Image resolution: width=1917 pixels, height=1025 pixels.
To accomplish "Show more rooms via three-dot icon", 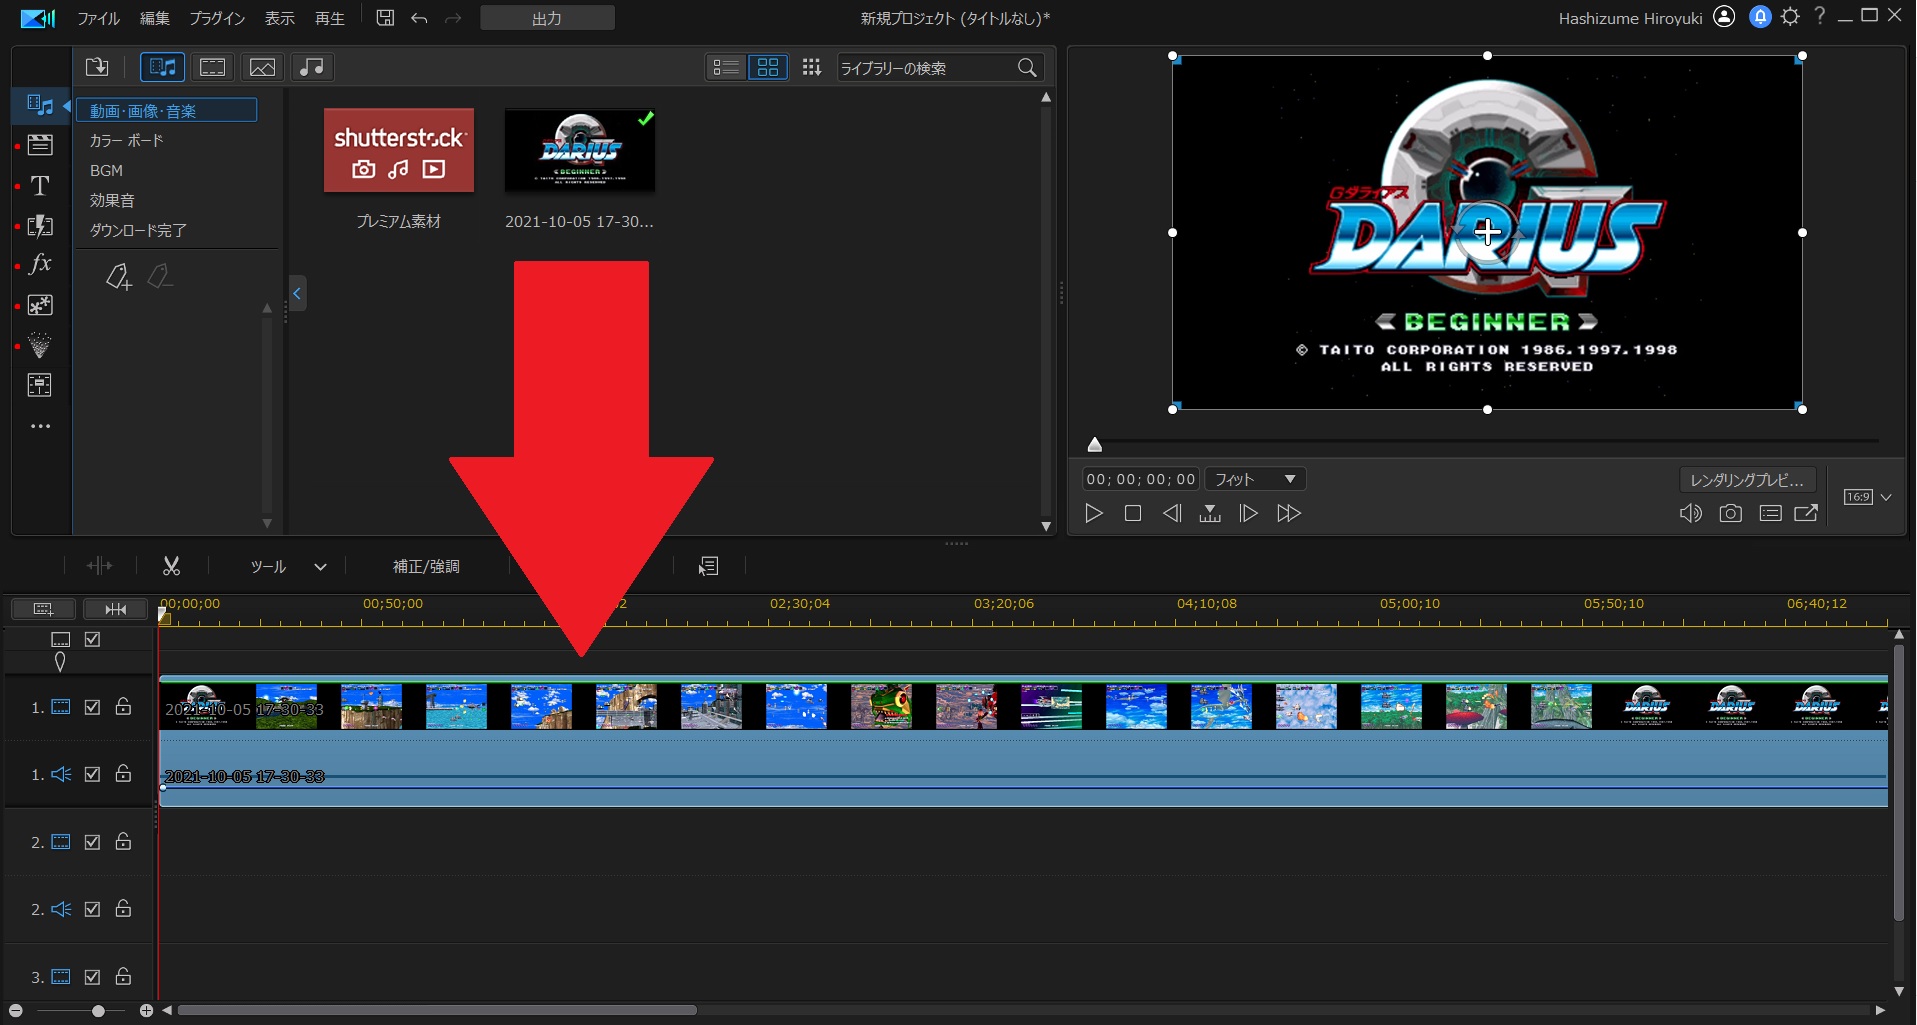I will 40,426.
